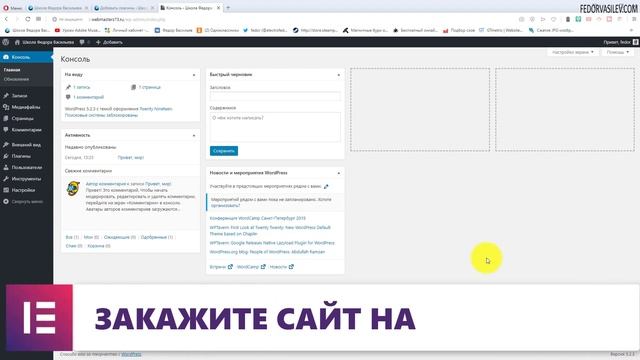Open the 1 страница link

tap(149, 87)
